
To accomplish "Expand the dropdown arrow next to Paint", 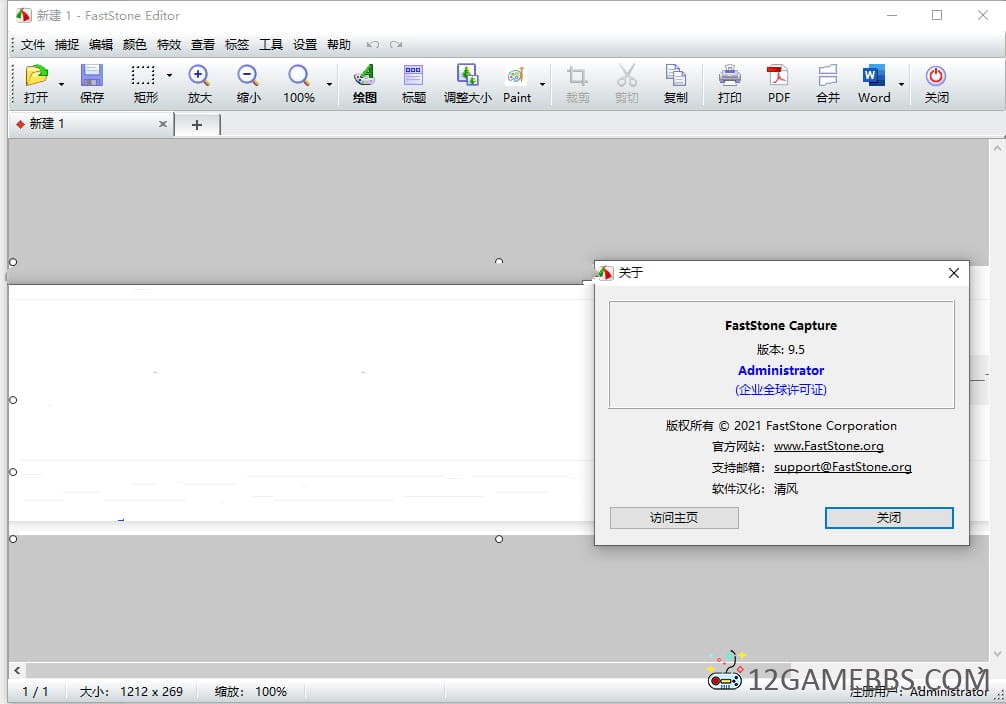I will point(542,84).
